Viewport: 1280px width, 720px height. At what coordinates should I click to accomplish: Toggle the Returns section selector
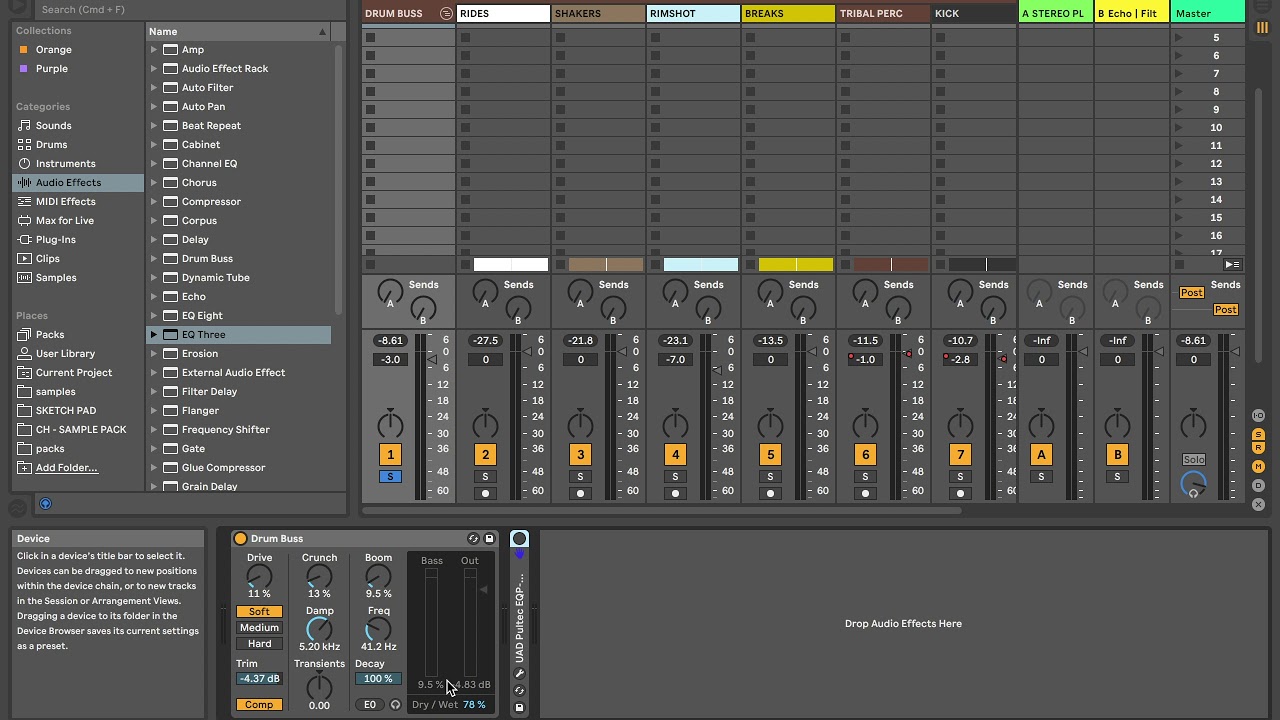click(1259, 448)
